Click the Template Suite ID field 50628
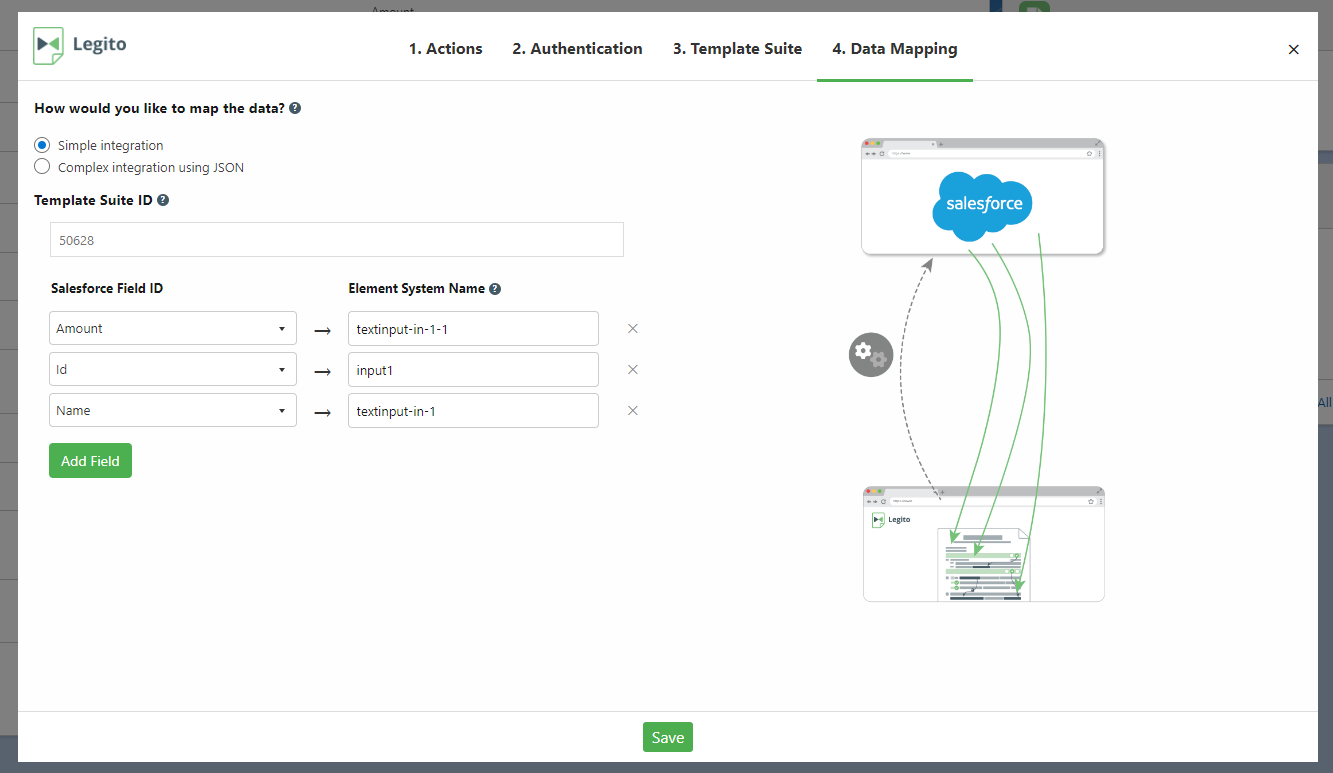1333x773 pixels. [337, 240]
